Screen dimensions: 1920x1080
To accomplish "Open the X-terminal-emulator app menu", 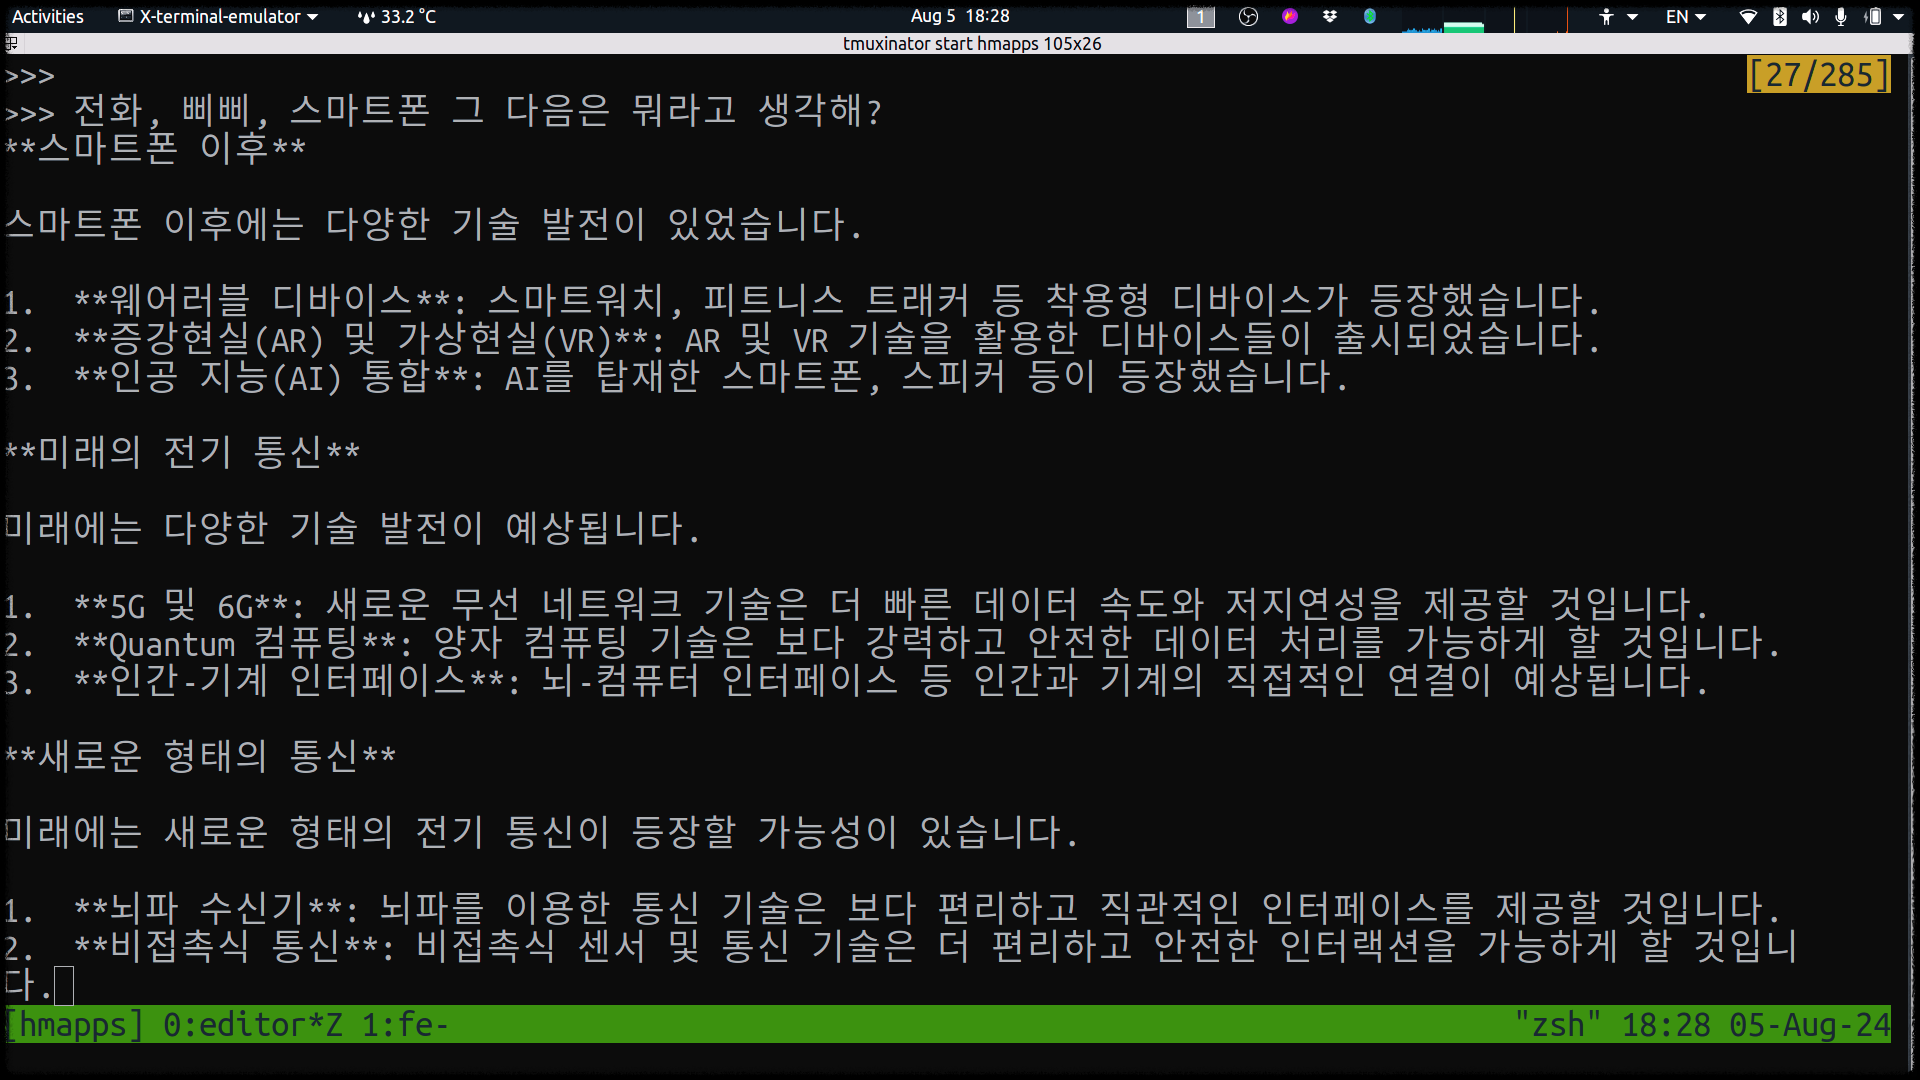I will pos(218,16).
